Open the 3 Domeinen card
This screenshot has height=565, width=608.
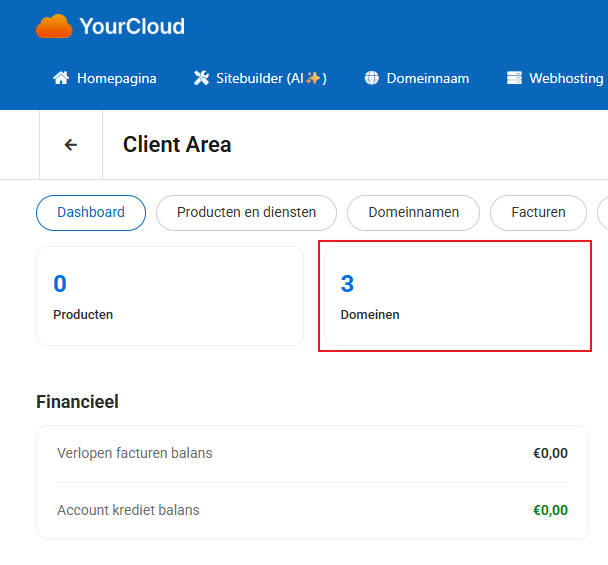[x=457, y=296]
